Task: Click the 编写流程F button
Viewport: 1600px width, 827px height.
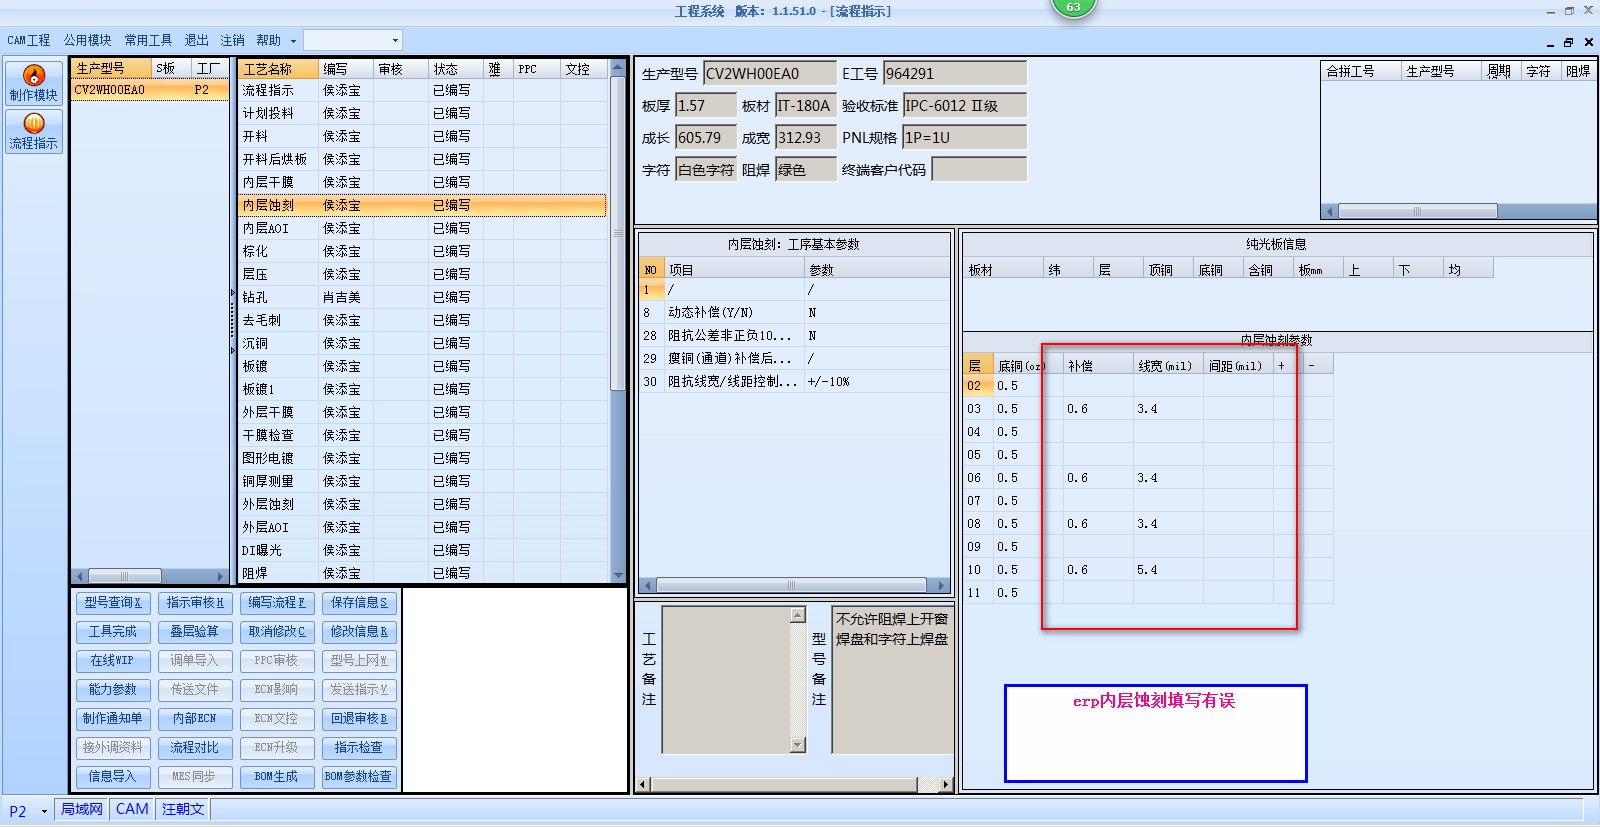Action: click(x=277, y=603)
